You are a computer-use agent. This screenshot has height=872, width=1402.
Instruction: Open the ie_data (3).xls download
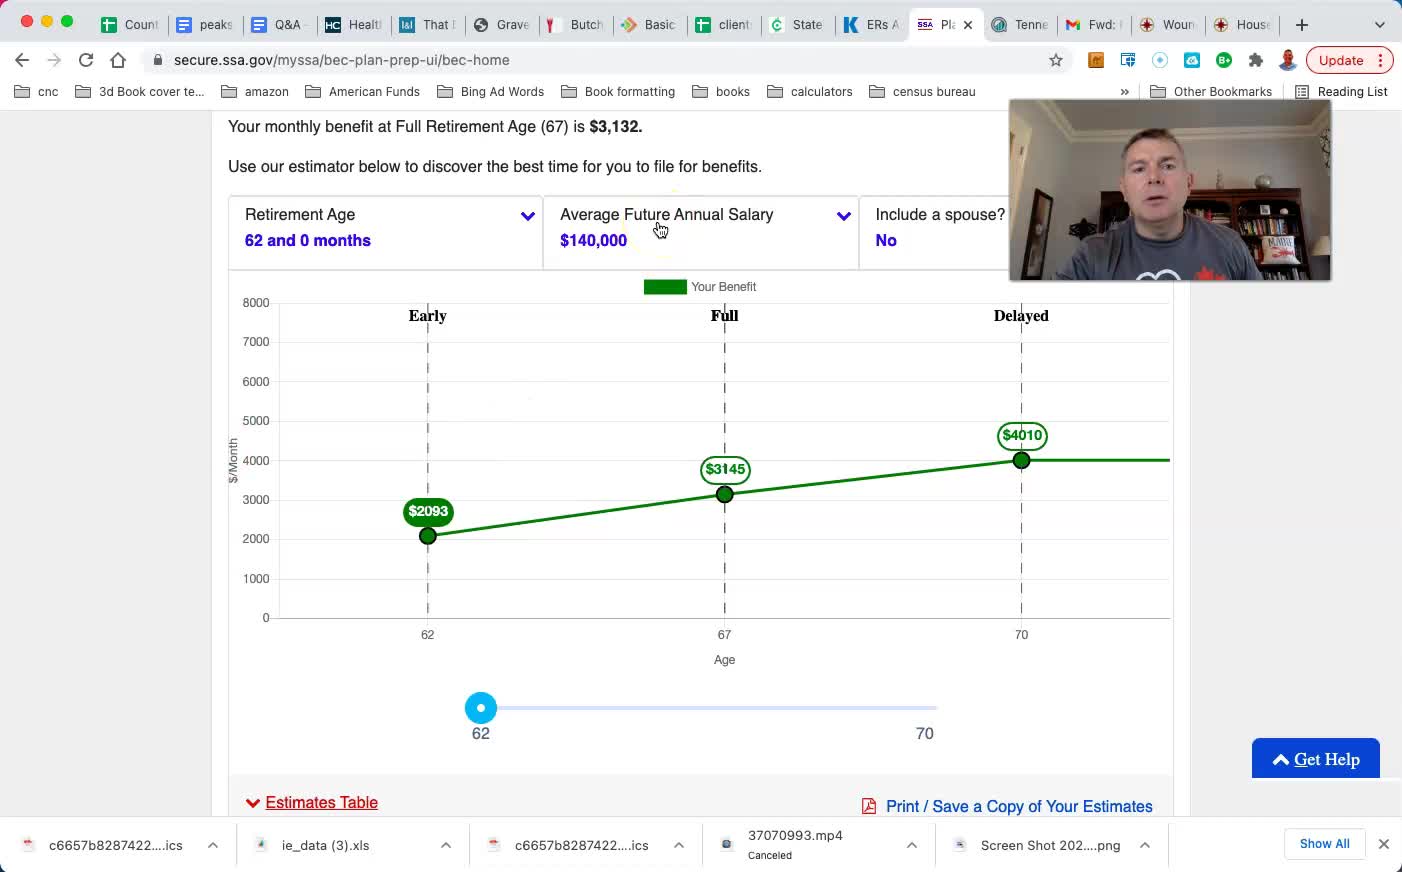(x=325, y=845)
